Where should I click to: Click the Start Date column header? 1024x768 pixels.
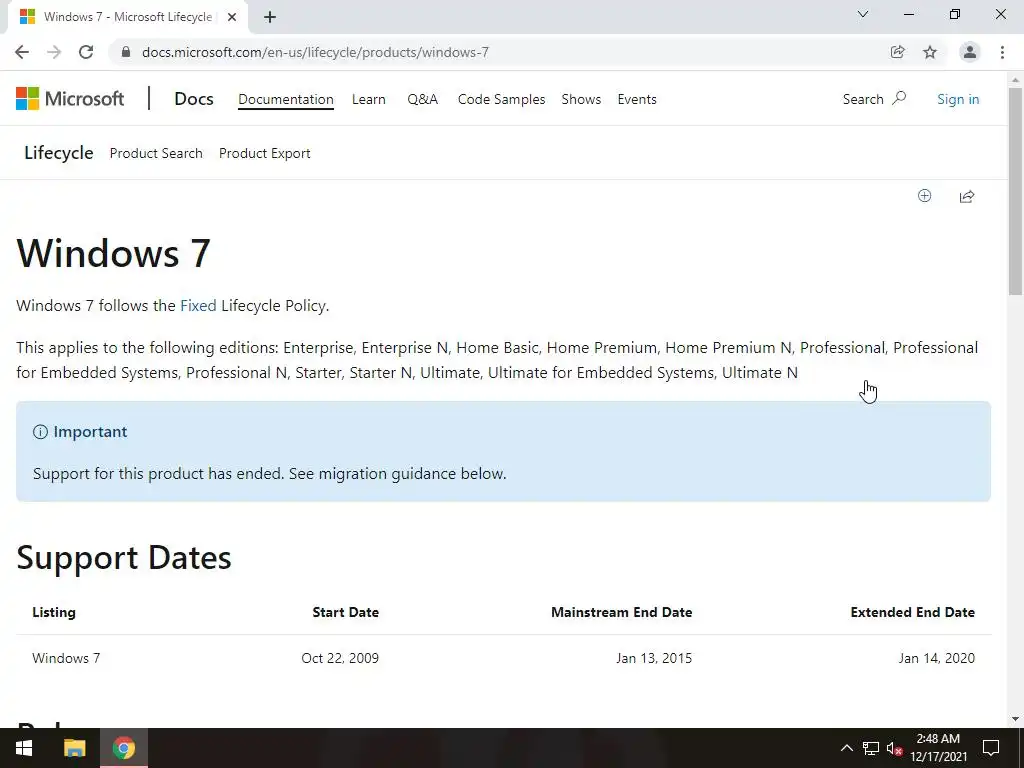coord(345,612)
